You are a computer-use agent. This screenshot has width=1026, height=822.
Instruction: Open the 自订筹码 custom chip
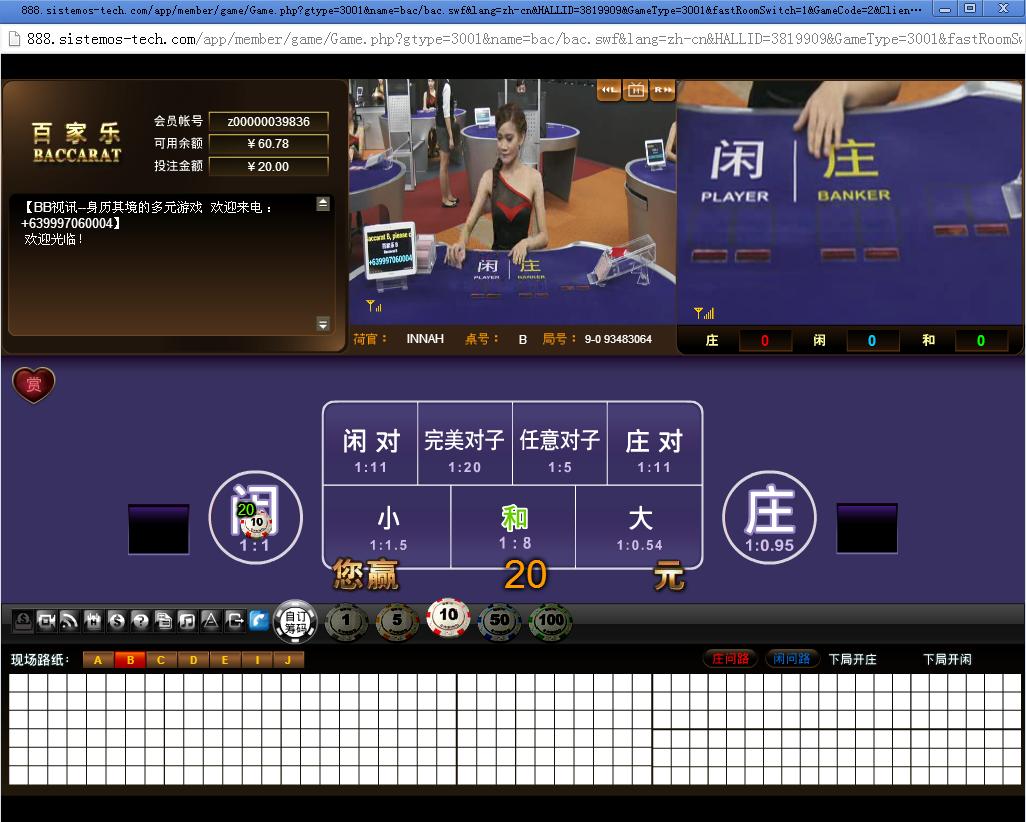click(295, 621)
